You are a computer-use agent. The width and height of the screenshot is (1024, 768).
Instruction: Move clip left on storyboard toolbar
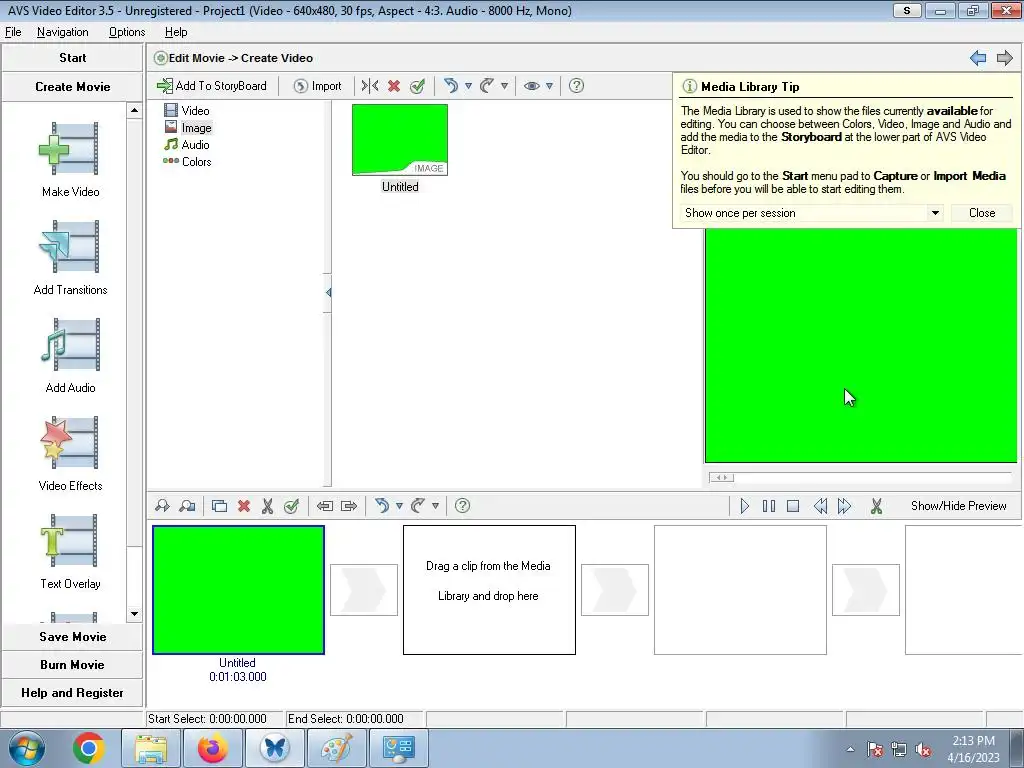[325, 505]
